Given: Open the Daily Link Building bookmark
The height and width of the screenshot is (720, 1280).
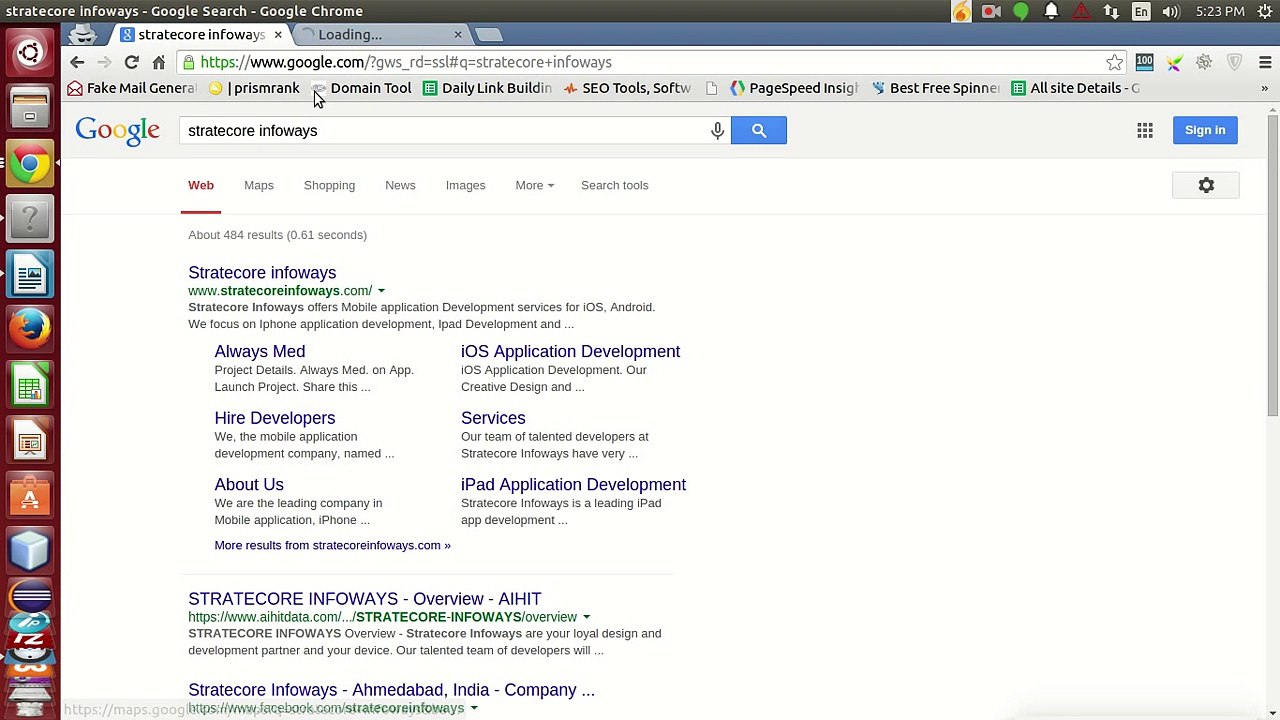Looking at the screenshot, I should pos(487,88).
